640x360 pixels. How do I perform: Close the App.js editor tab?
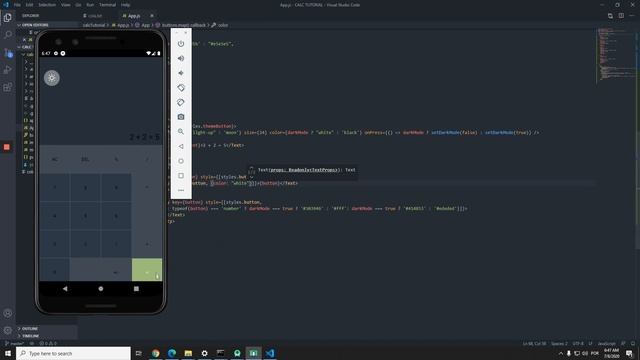[x=152, y=16]
